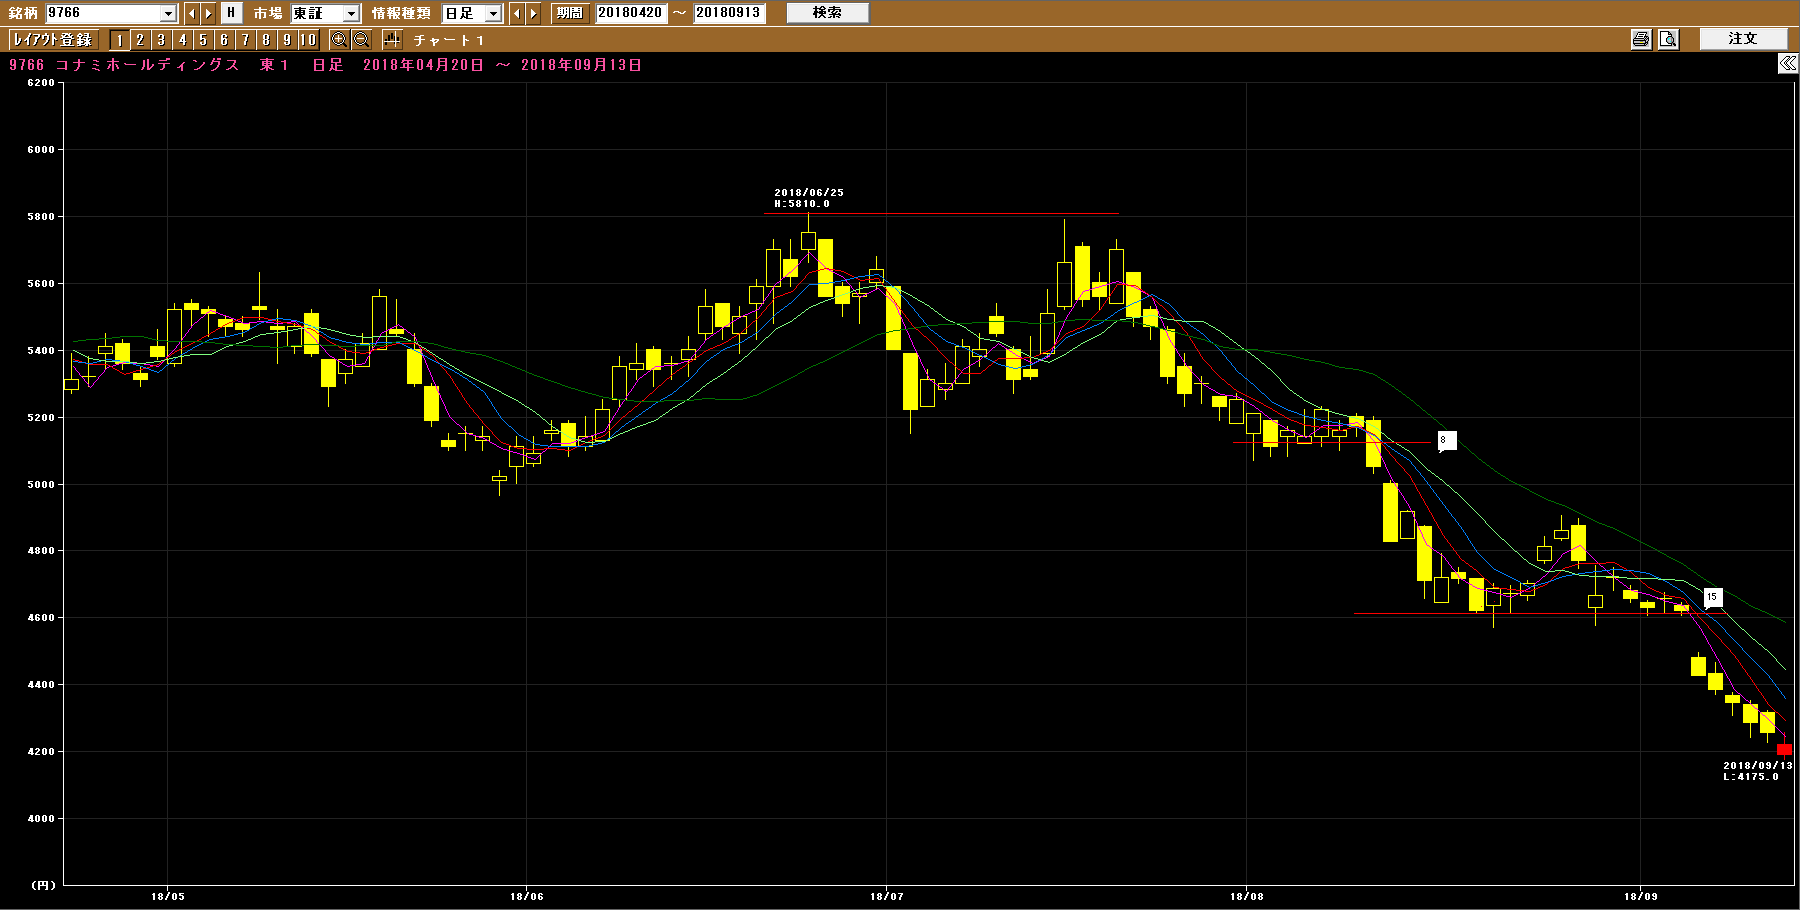Click the 検索 search button
The width and height of the screenshot is (1800, 911).
pyautogui.click(x=827, y=13)
